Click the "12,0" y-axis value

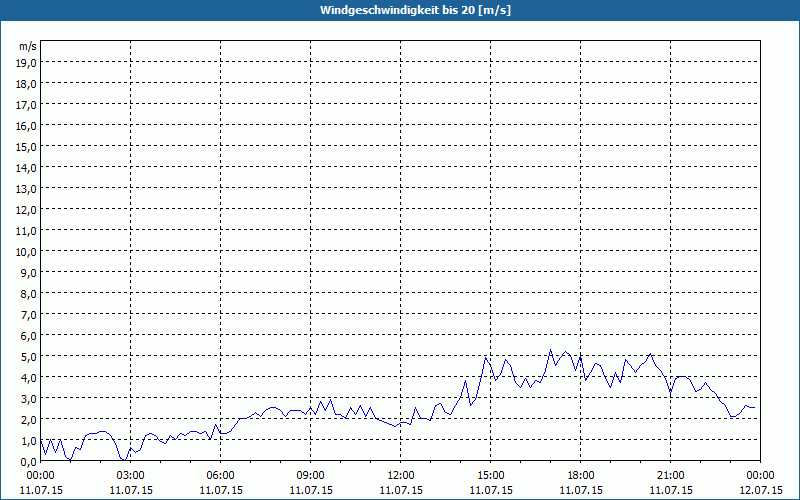pos(27,210)
